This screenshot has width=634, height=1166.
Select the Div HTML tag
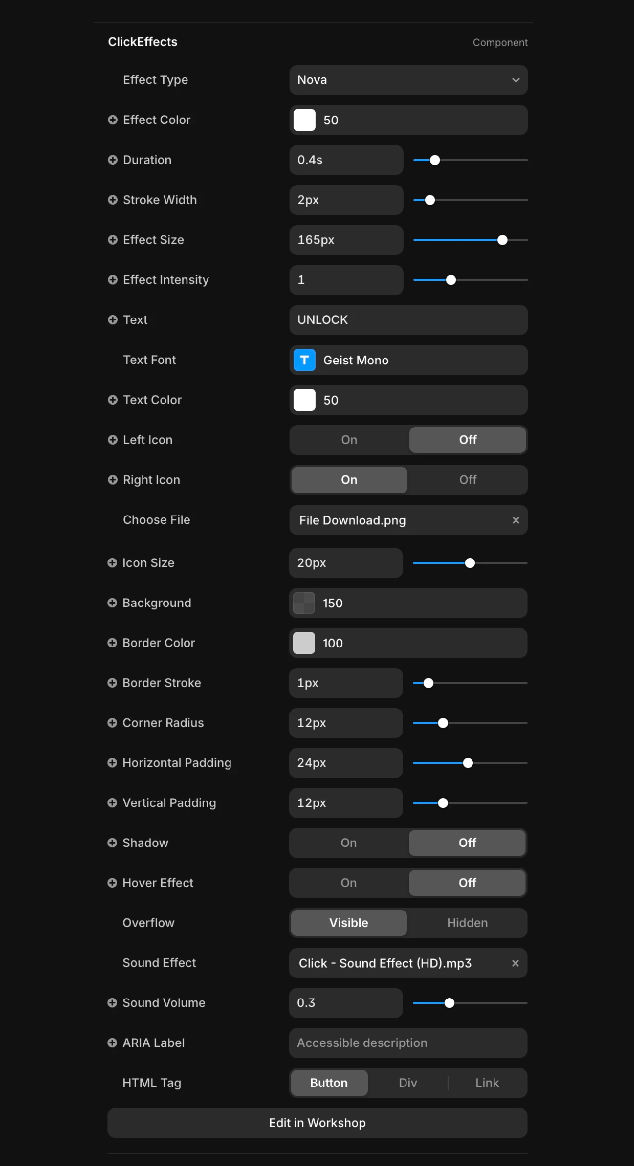click(408, 1083)
